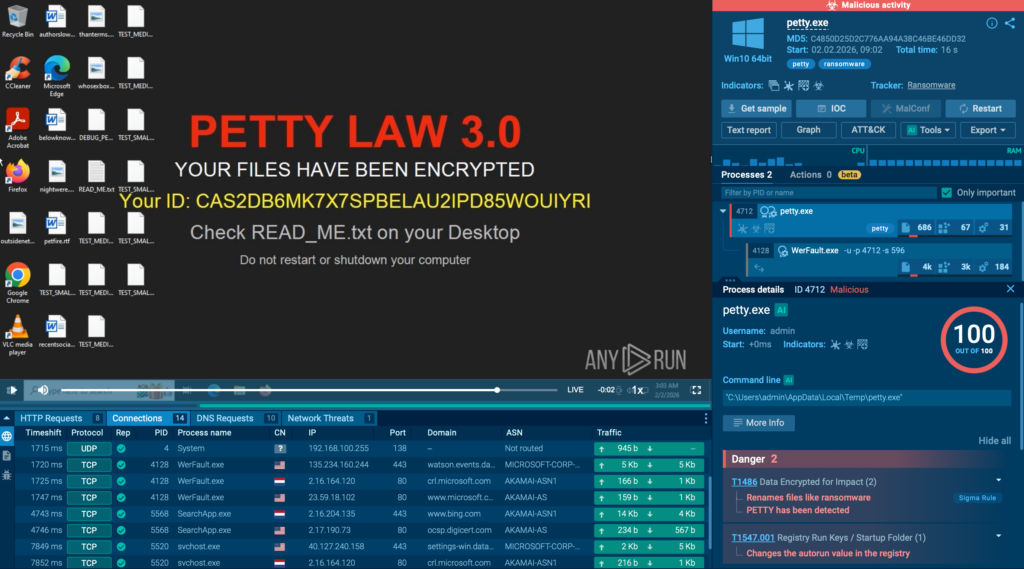Open petty.exe modules count 31
The height and width of the screenshot is (569, 1024).
[995, 228]
